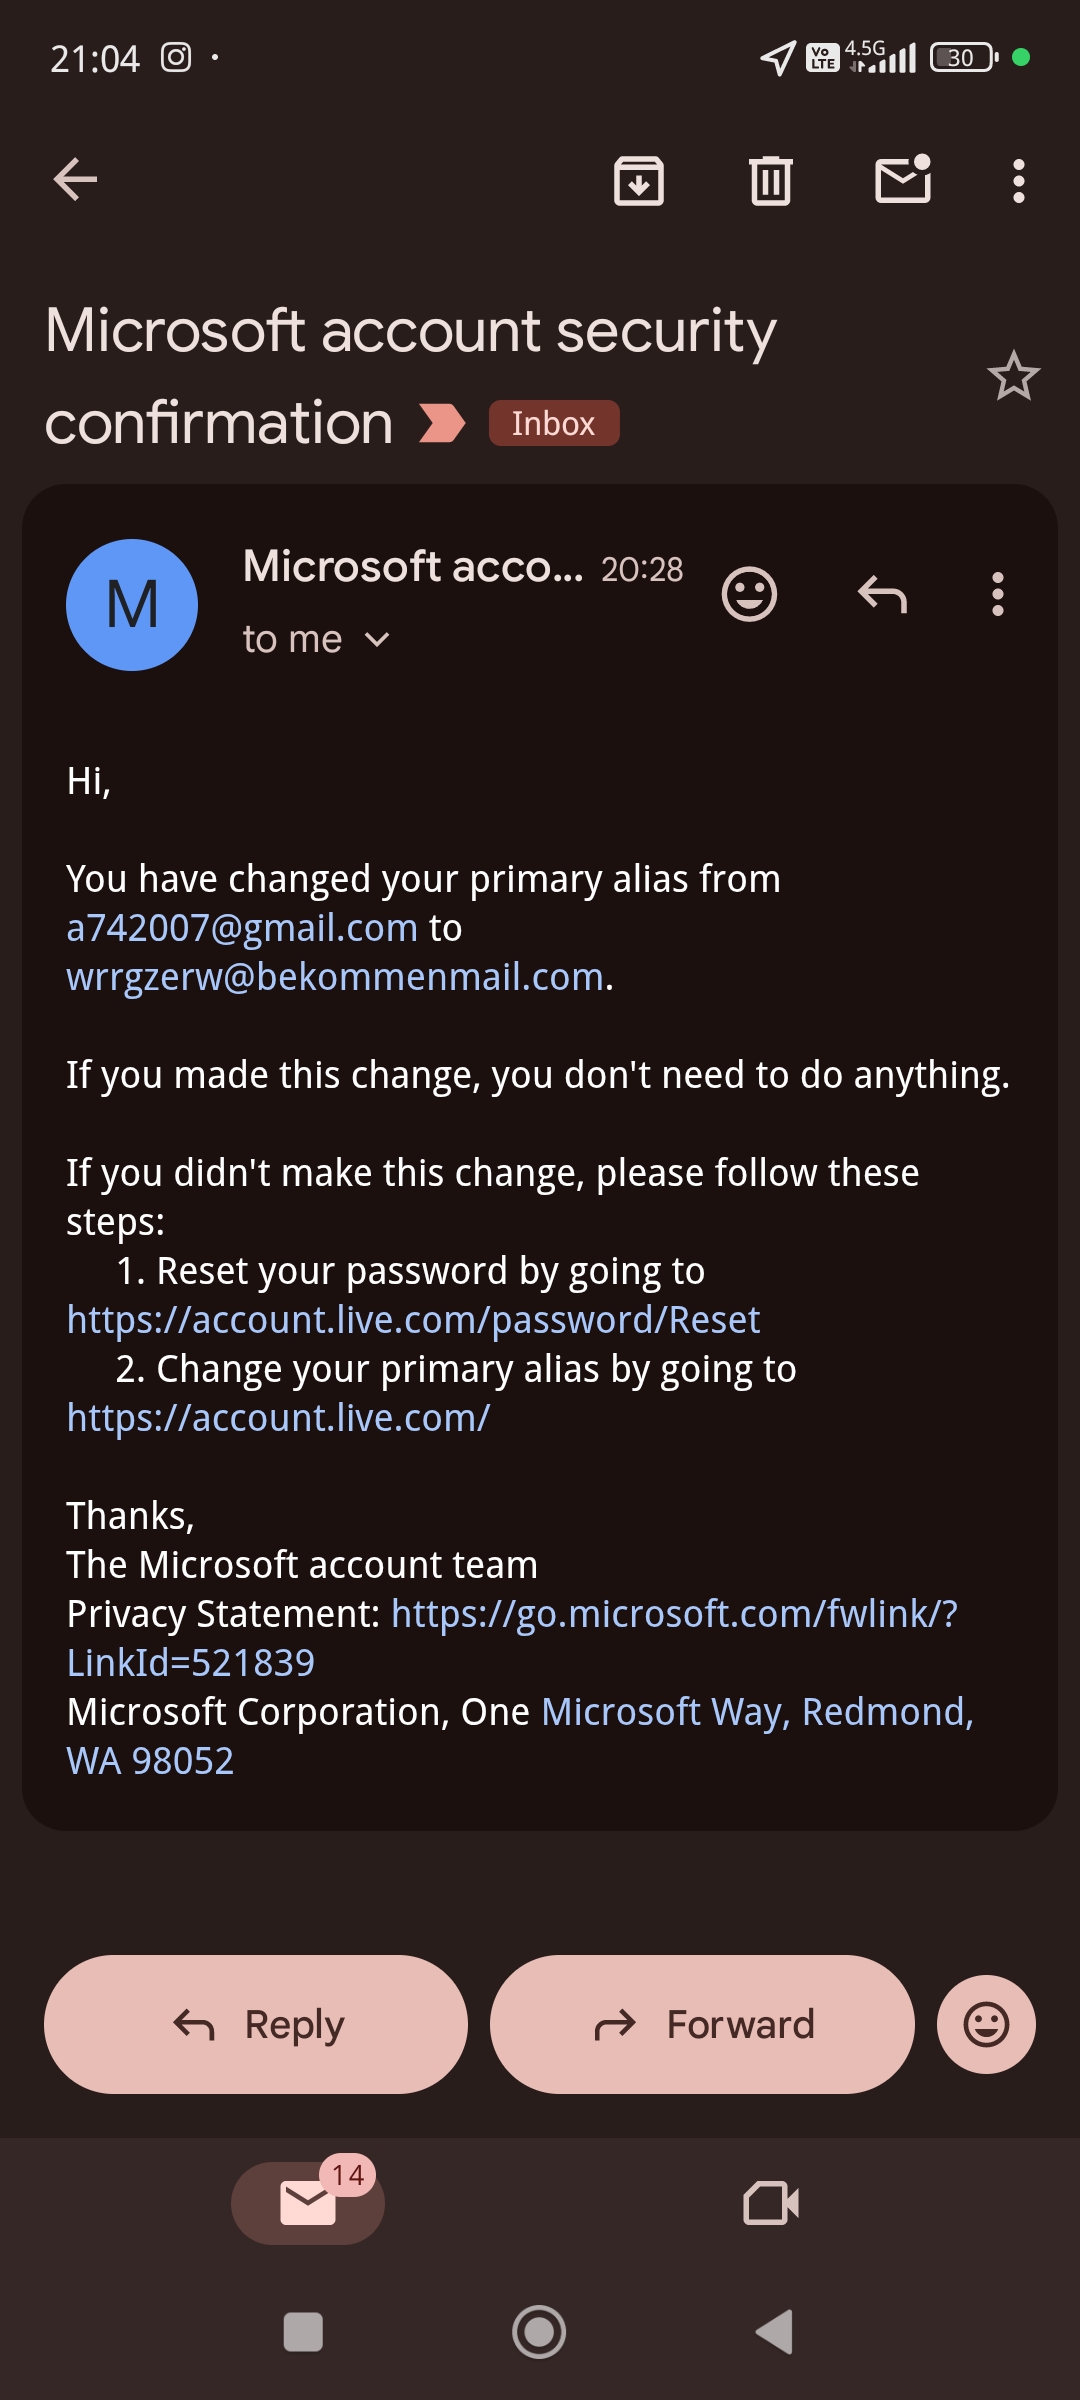Add emoji reaction in message header

click(x=749, y=595)
